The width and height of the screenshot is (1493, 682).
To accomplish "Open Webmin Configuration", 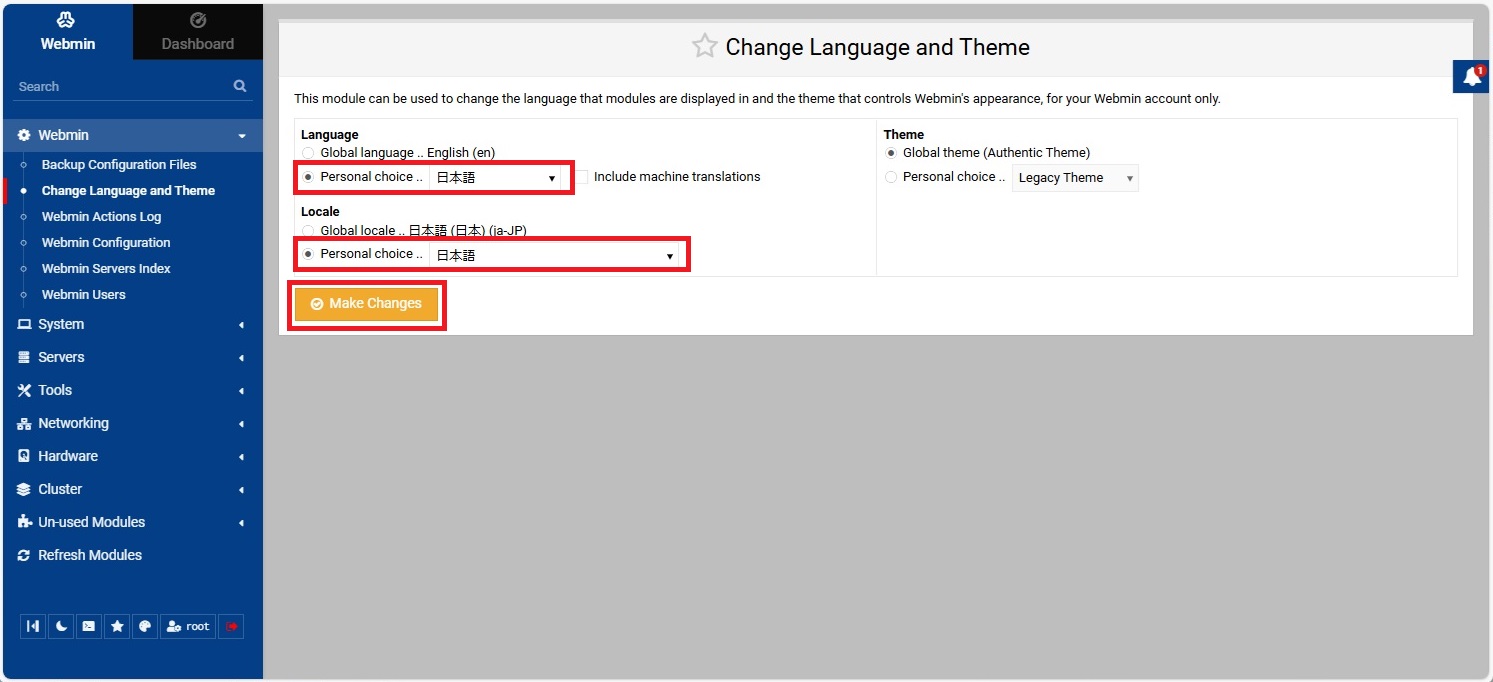I will [x=106, y=242].
